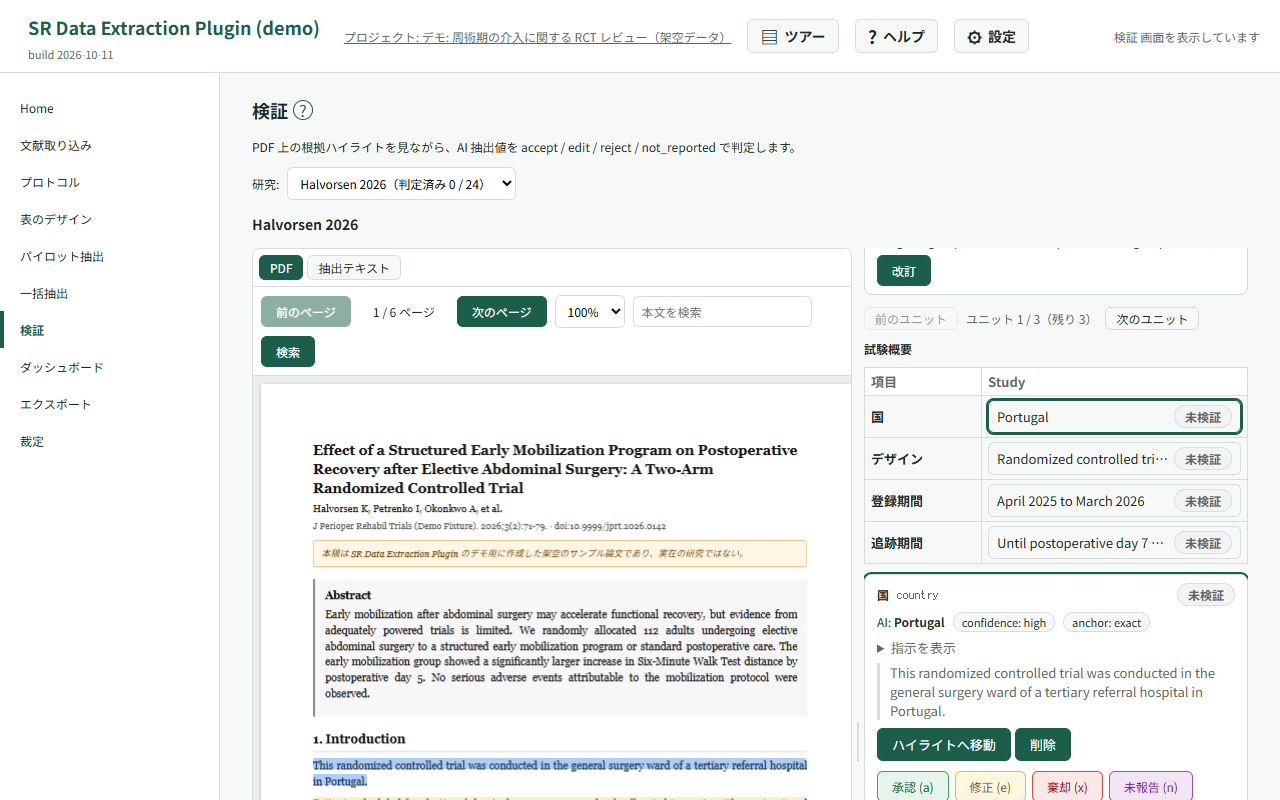Screen dimensions: 1280x800
Task: Approve the value with 承認 (a)
Action: point(912,787)
